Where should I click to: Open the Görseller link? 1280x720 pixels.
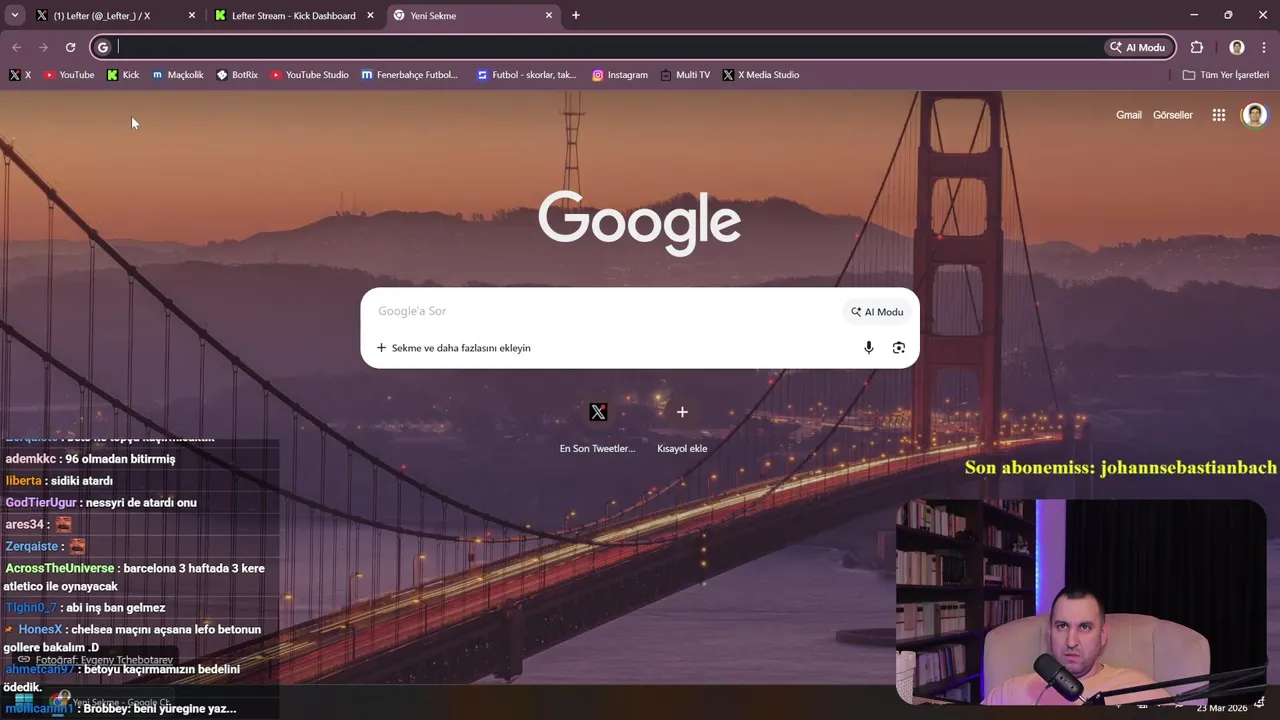(1173, 115)
